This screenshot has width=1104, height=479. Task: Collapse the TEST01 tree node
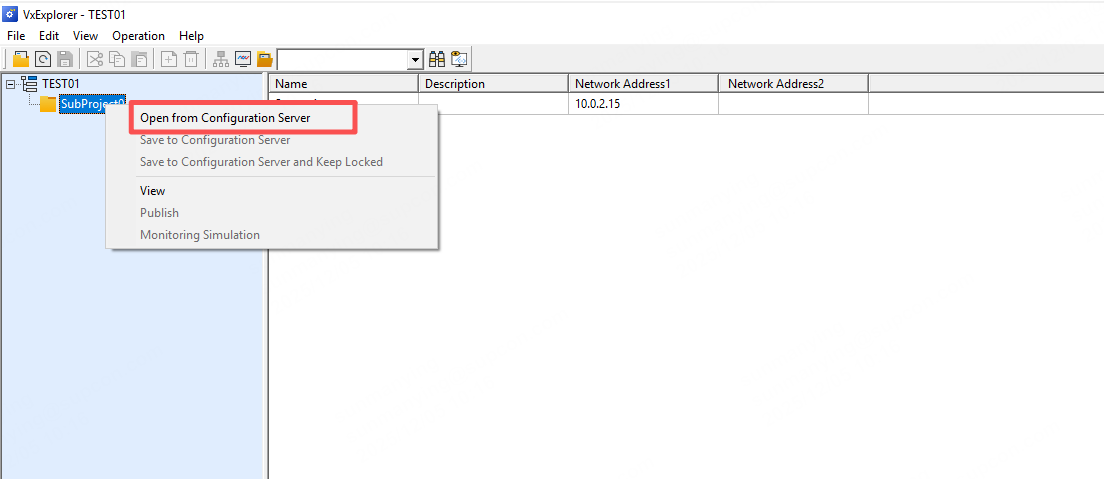(11, 84)
